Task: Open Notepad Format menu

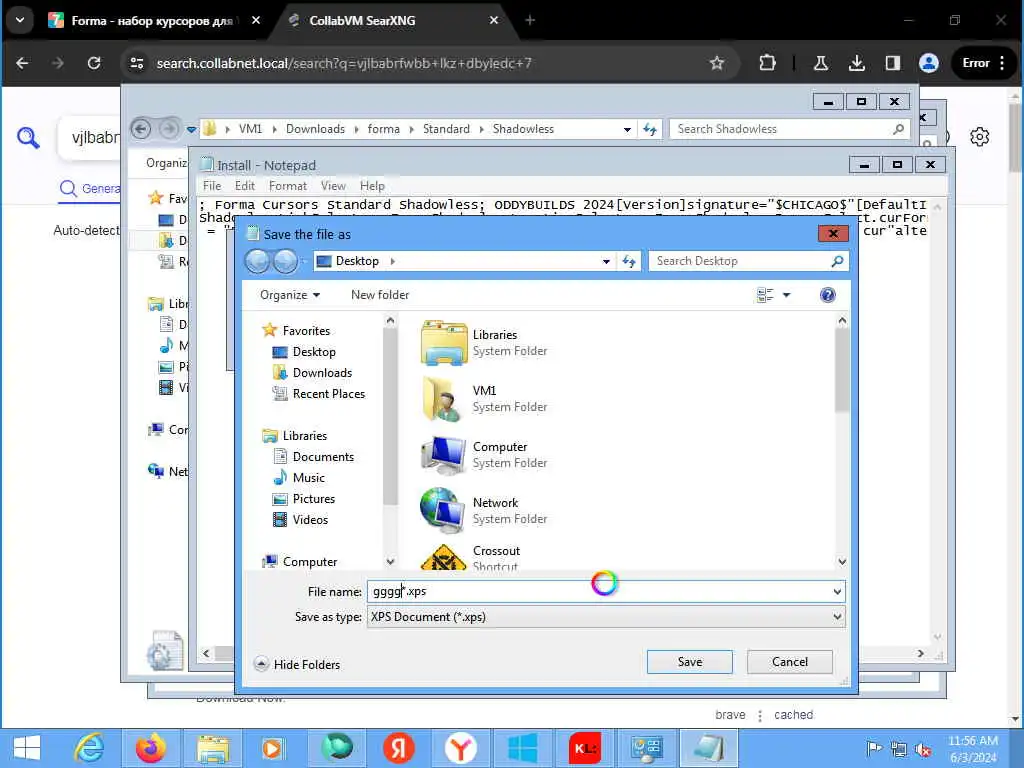Action: click(287, 186)
